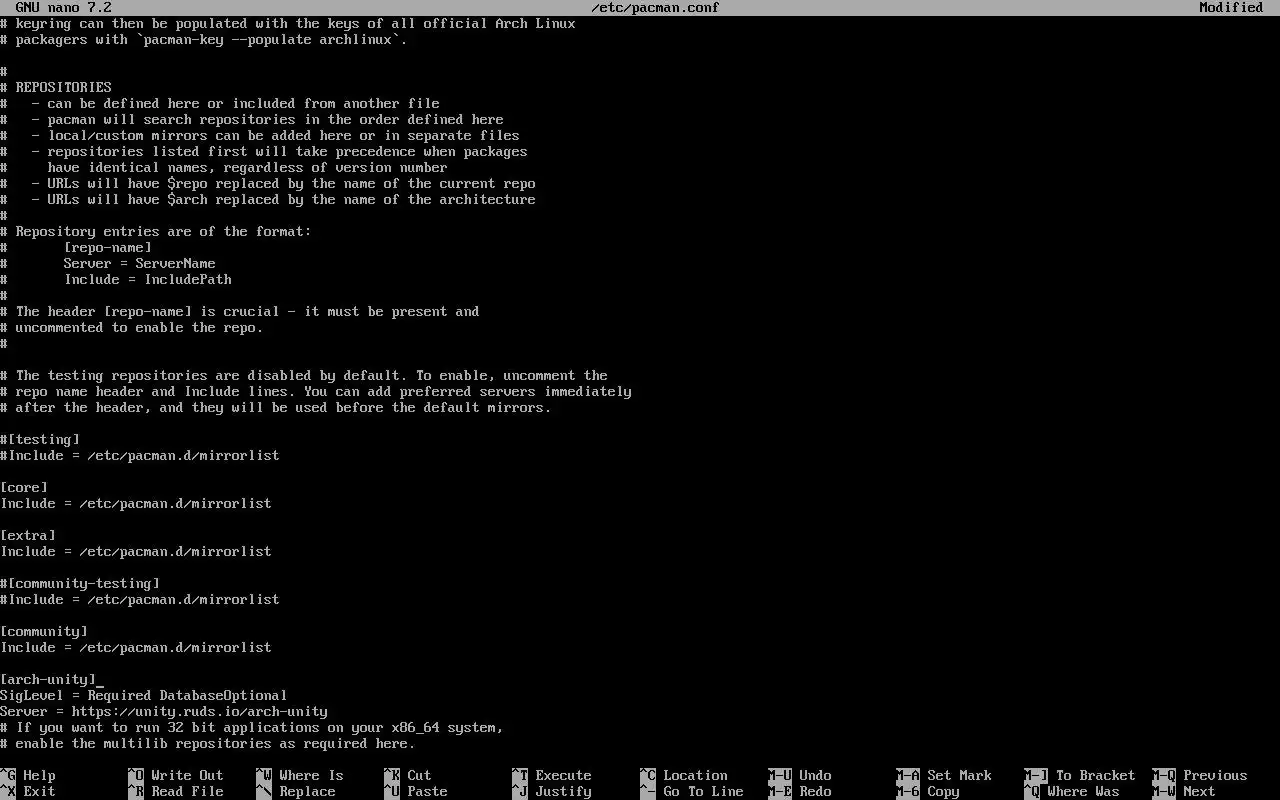Click 'after the header, and they will' line

(276, 407)
